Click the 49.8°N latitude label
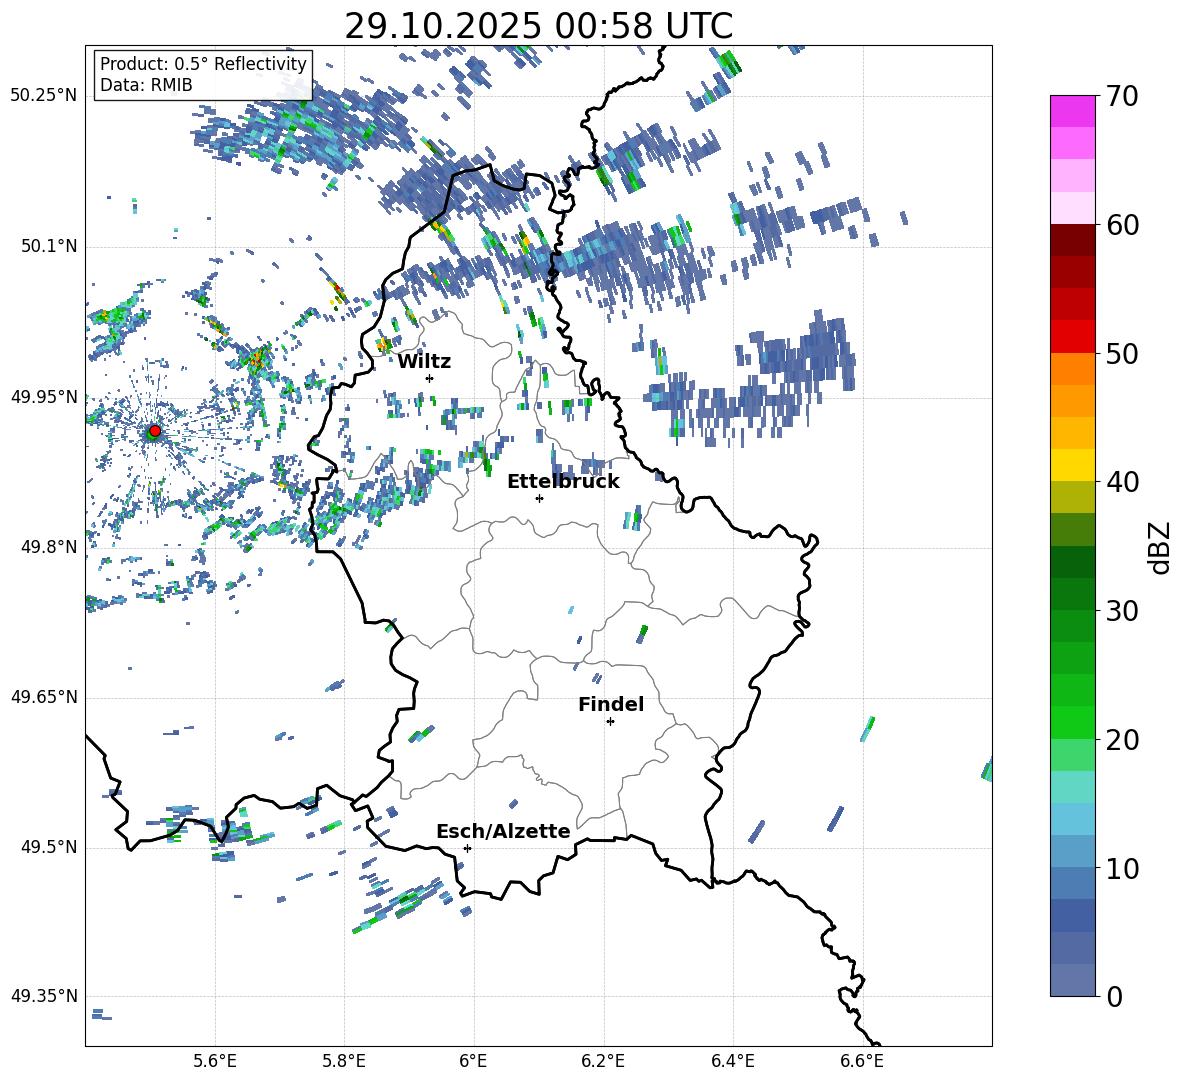 coord(48,547)
